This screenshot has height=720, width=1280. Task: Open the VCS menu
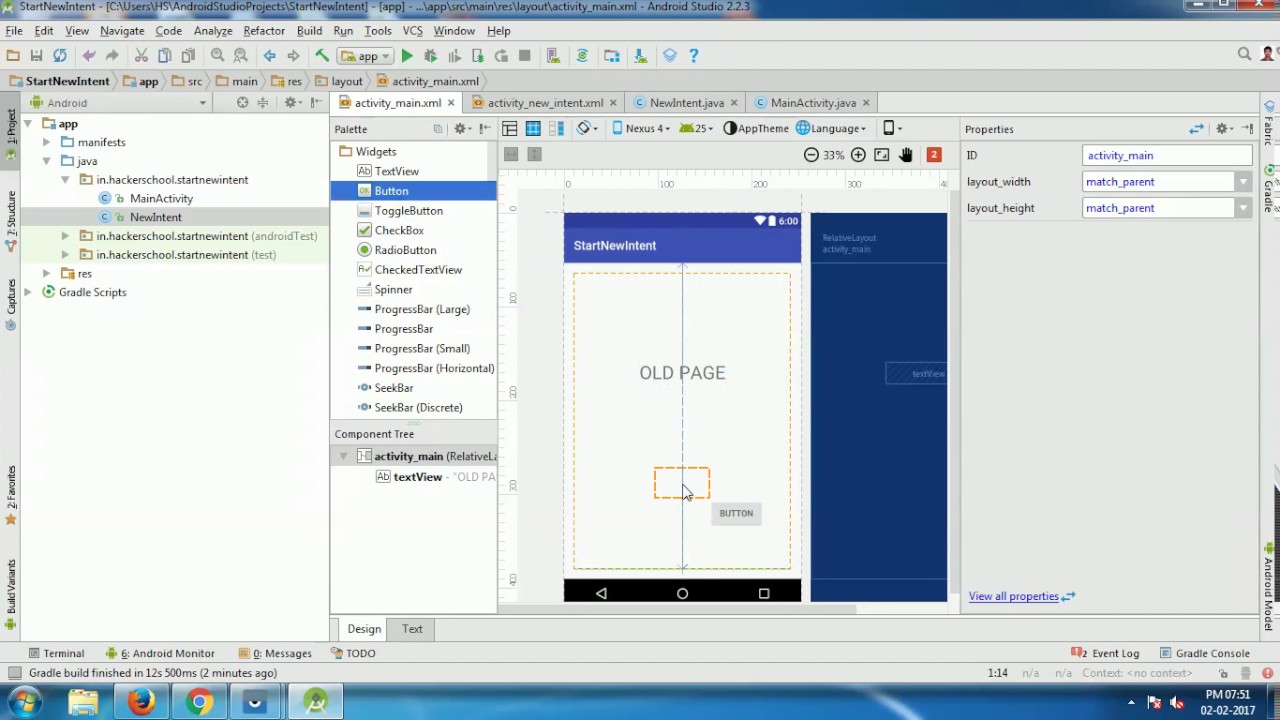click(412, 31)
